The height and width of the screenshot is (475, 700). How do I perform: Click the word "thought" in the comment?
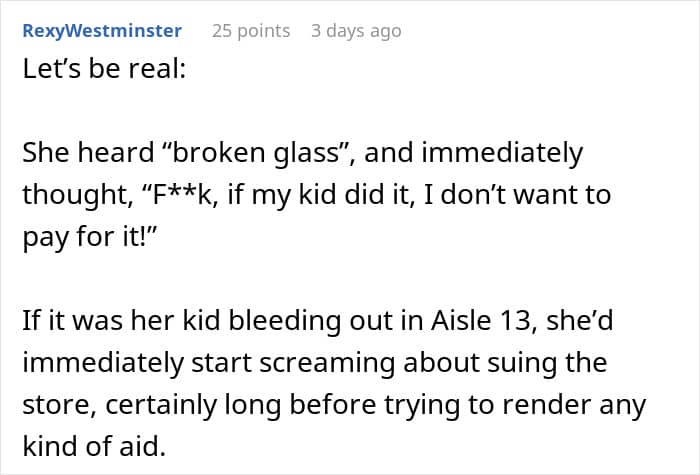click(x=71, y=194)
